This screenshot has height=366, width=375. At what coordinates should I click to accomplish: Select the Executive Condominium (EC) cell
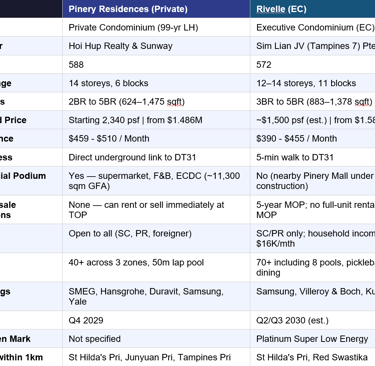tap(313, 27)
